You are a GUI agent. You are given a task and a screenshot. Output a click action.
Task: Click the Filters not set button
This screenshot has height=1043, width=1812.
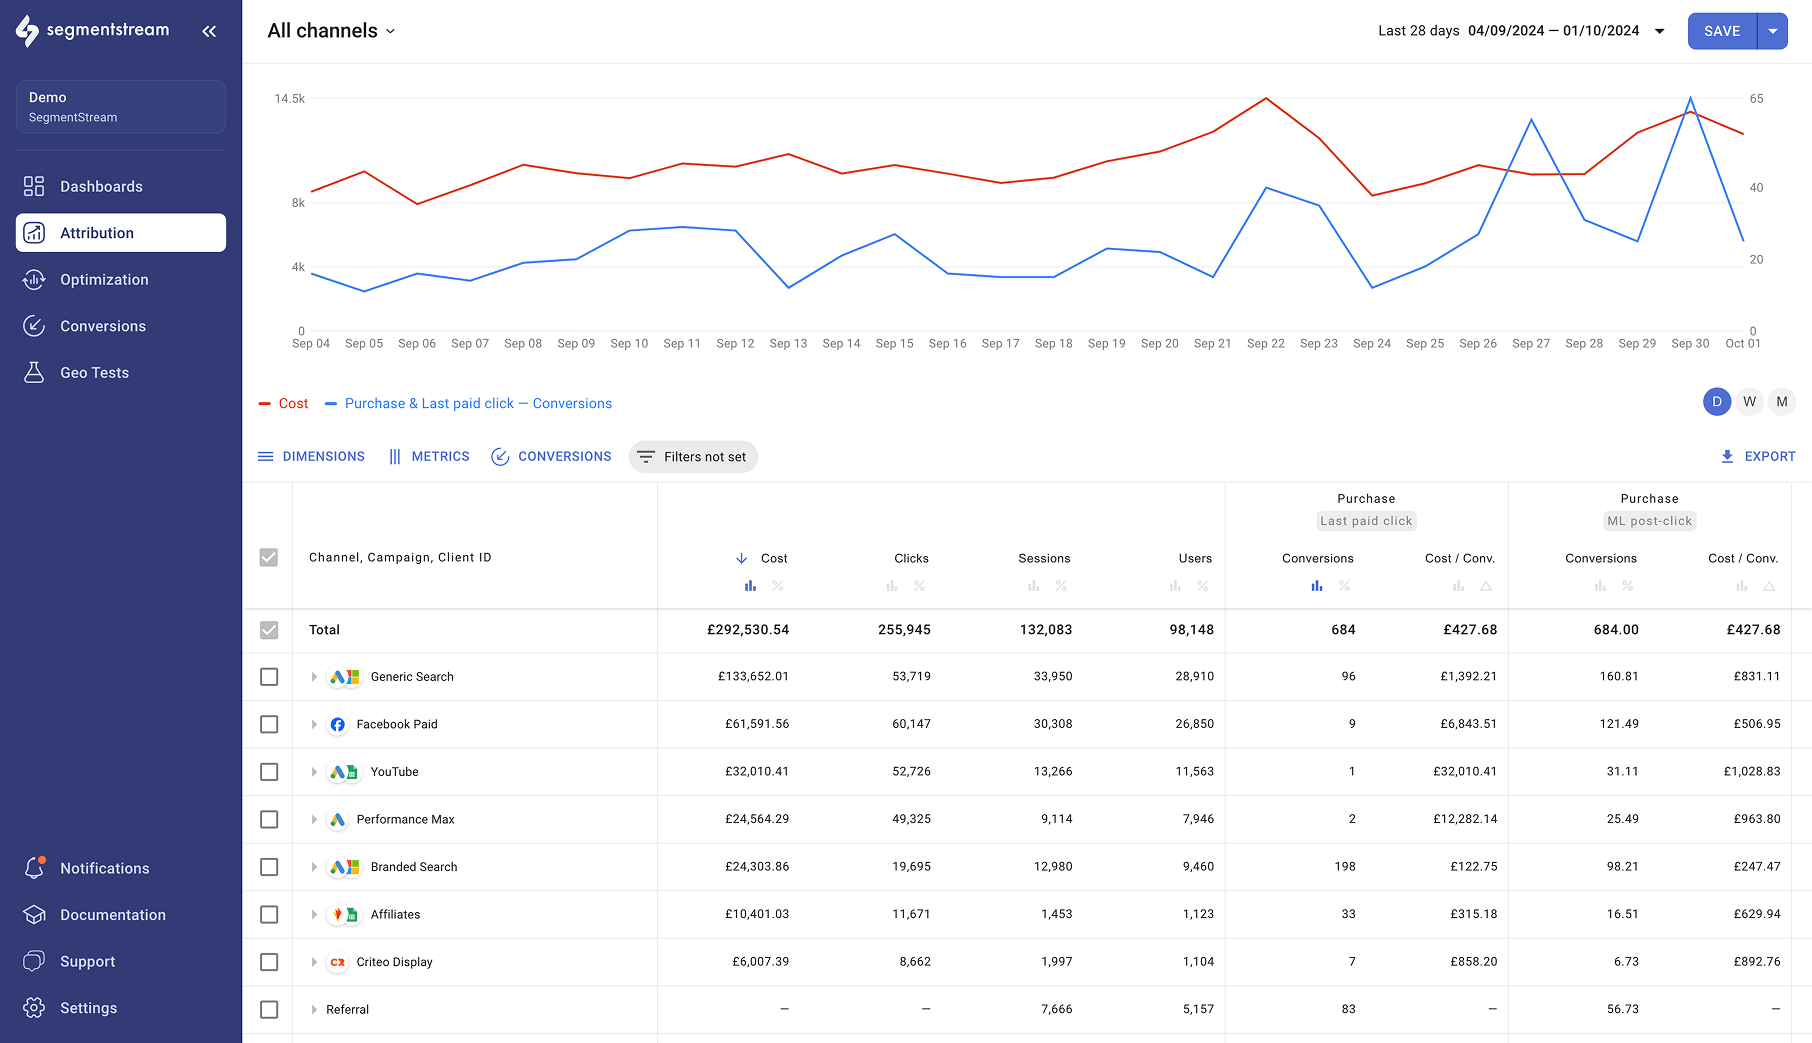click(693, 457)
